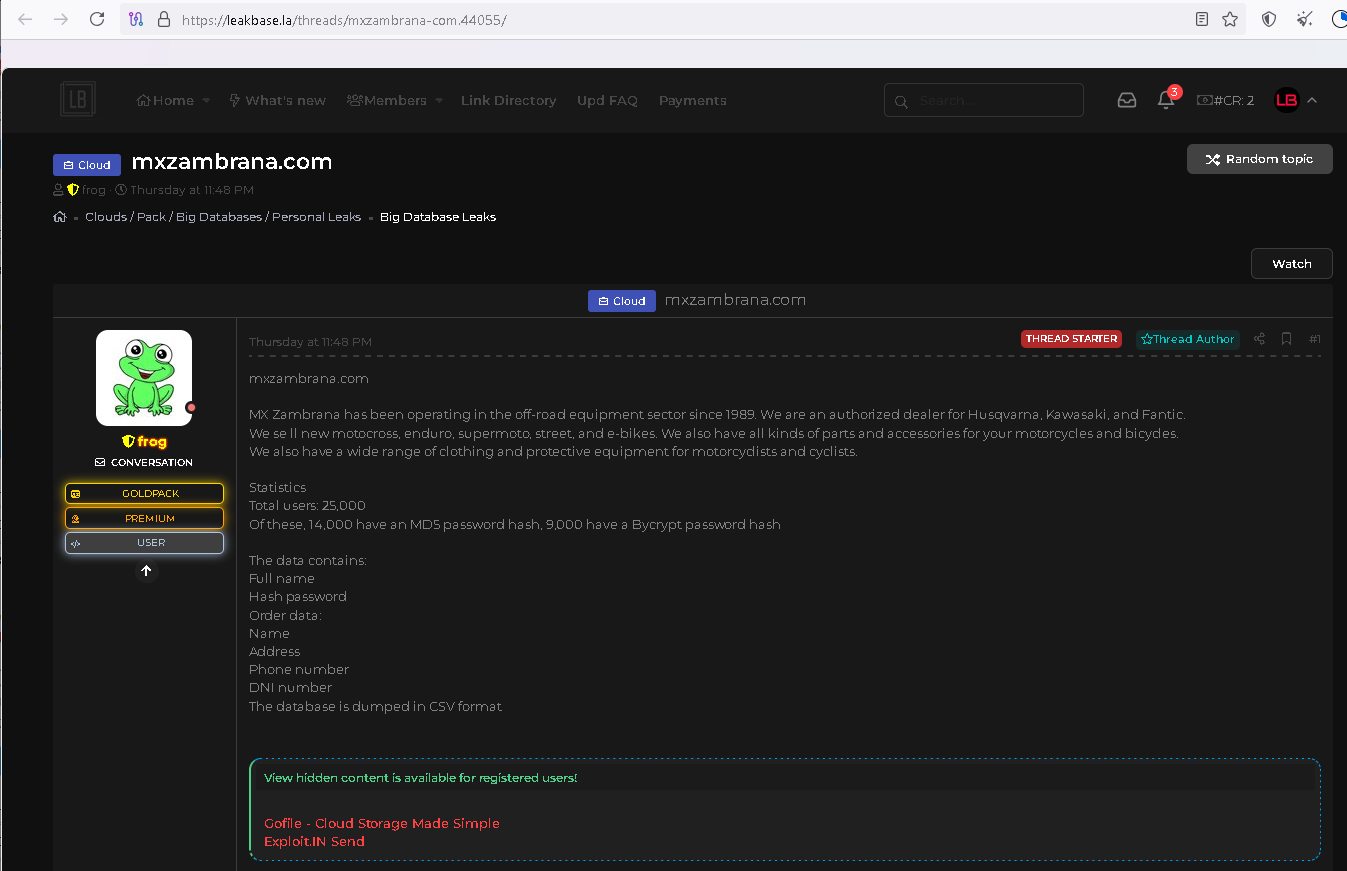Expand the Members dropdown

click(439, 101)
